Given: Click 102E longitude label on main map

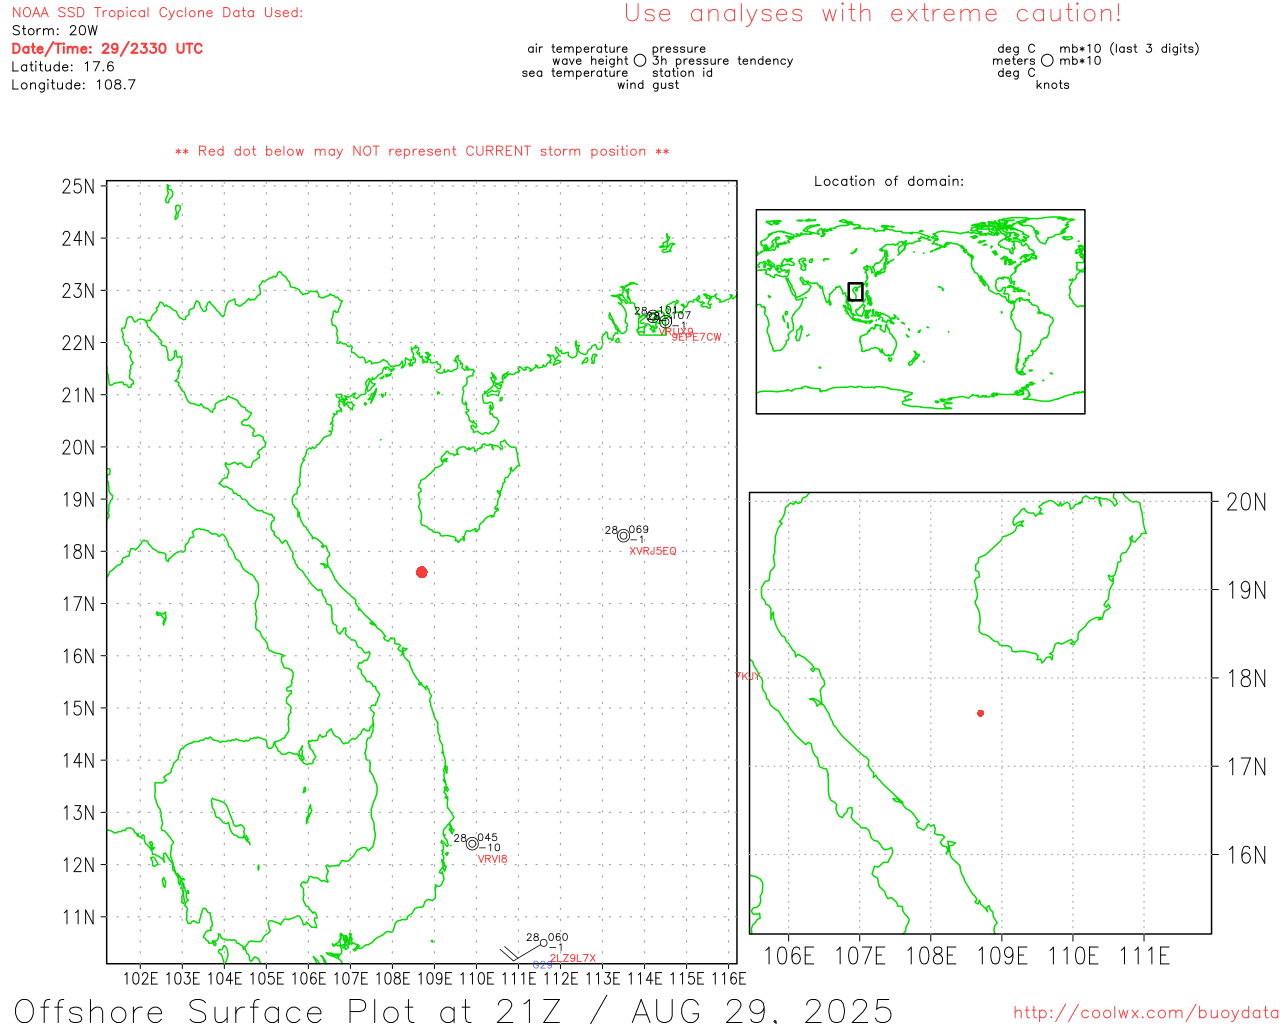Looking at the screenshot, I should (140, 979).
